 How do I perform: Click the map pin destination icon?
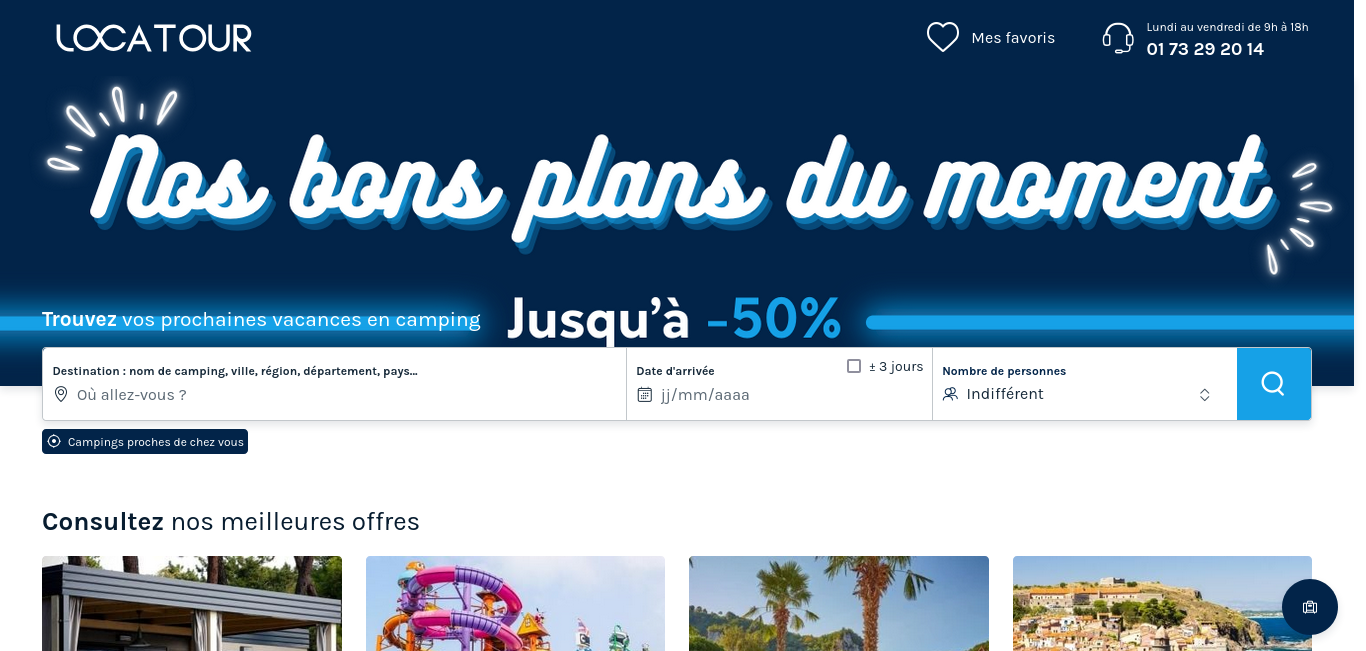coord(61,394)
